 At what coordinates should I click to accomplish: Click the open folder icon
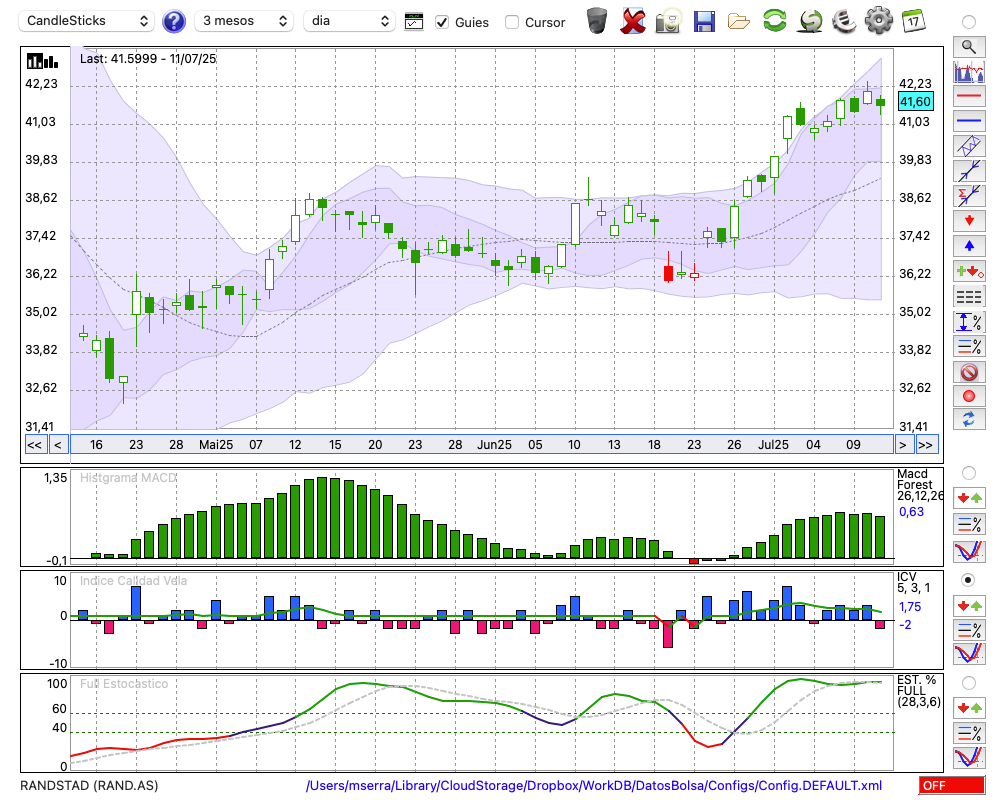click(x=739, y=22)
